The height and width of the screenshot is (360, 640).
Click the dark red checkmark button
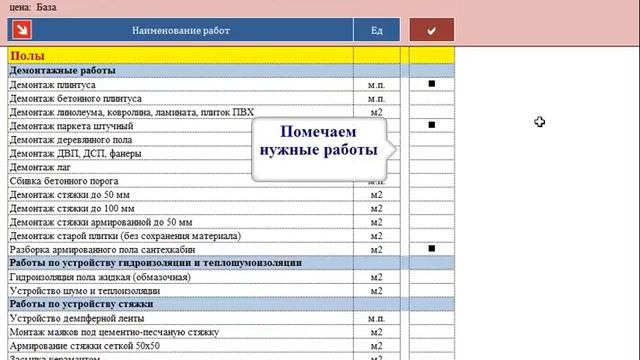pos(431,30)
